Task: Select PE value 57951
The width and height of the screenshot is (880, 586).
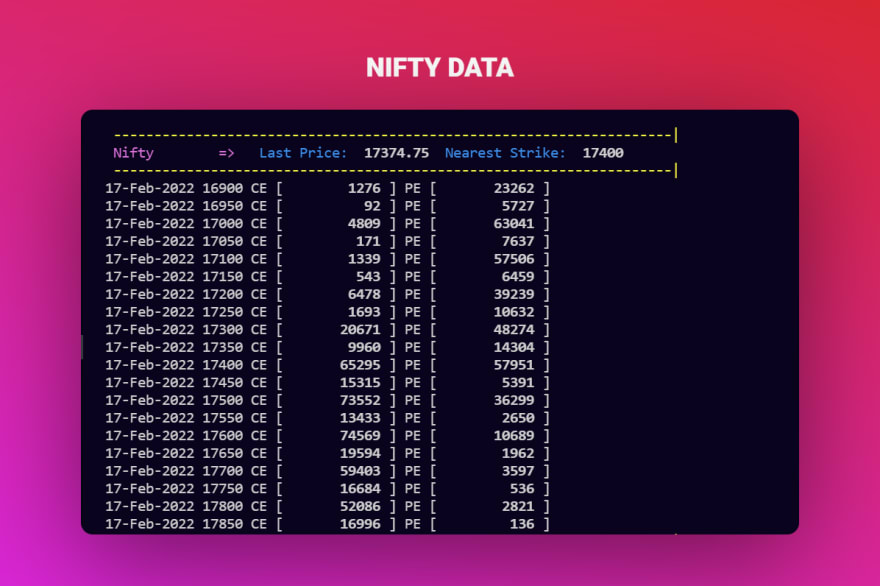Action: [x=514, y=365]
